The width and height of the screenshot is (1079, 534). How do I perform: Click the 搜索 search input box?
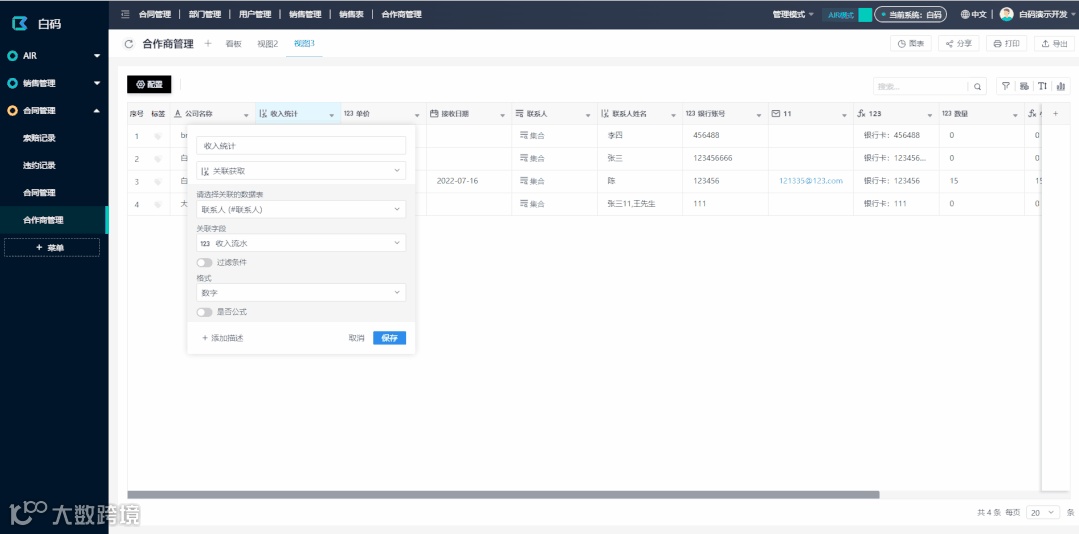[921, 86]
